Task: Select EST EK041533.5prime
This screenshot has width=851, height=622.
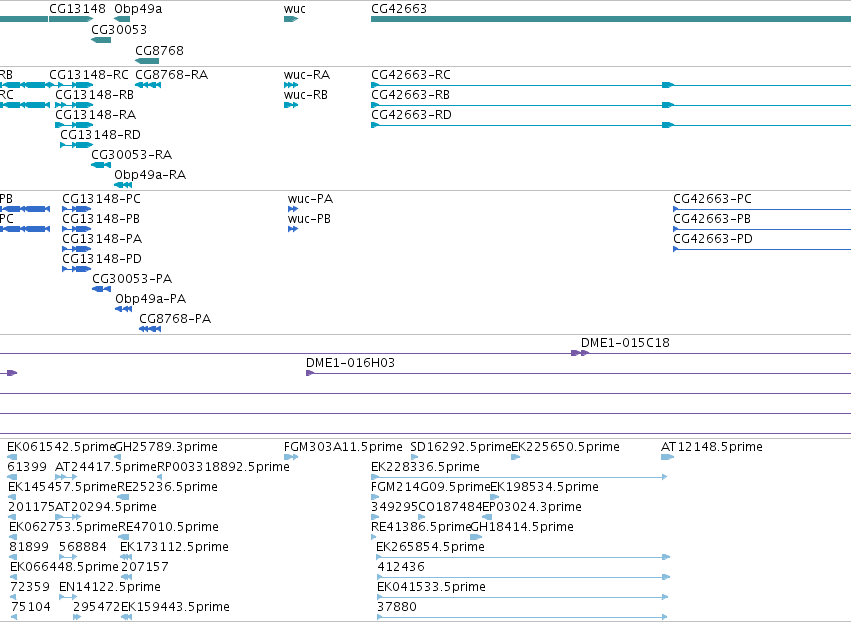Action: [431, 587]
